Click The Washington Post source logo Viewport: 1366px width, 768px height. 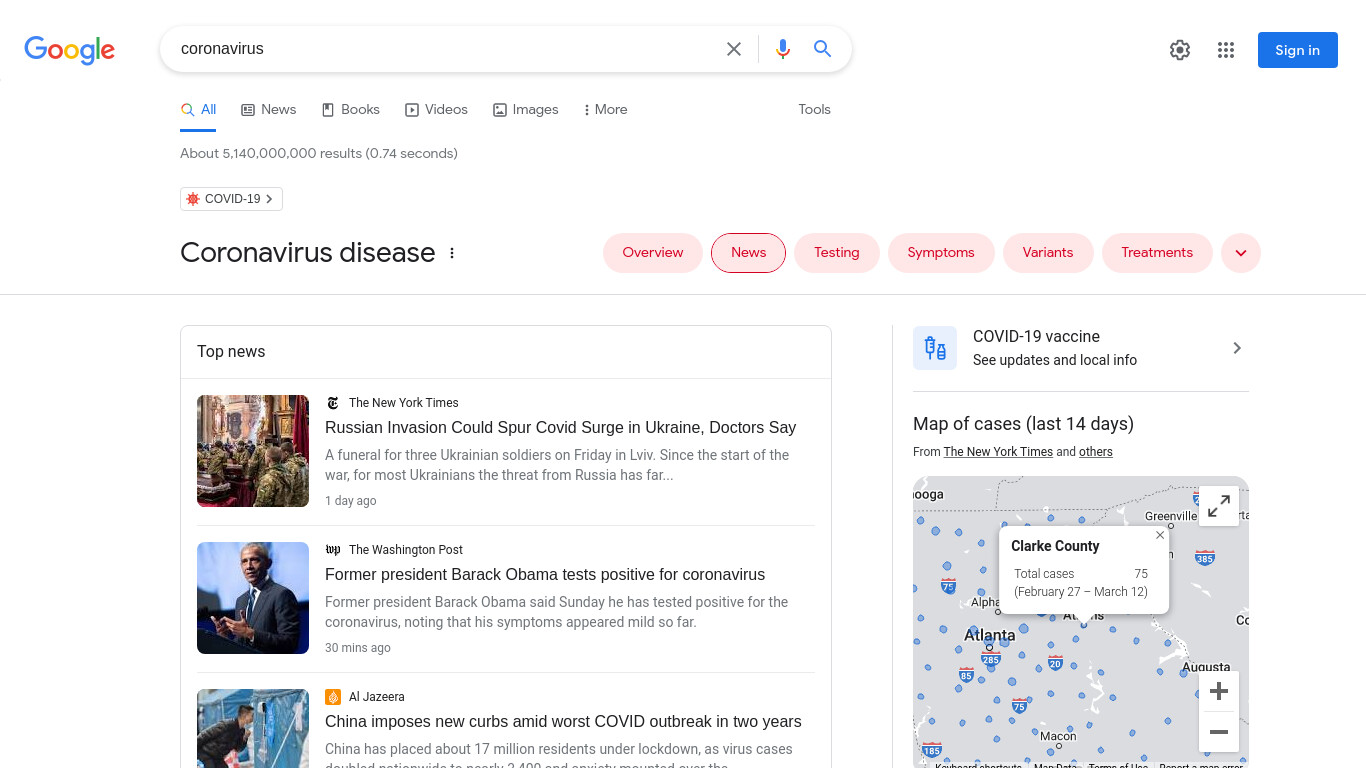click(x=333, y=550)
